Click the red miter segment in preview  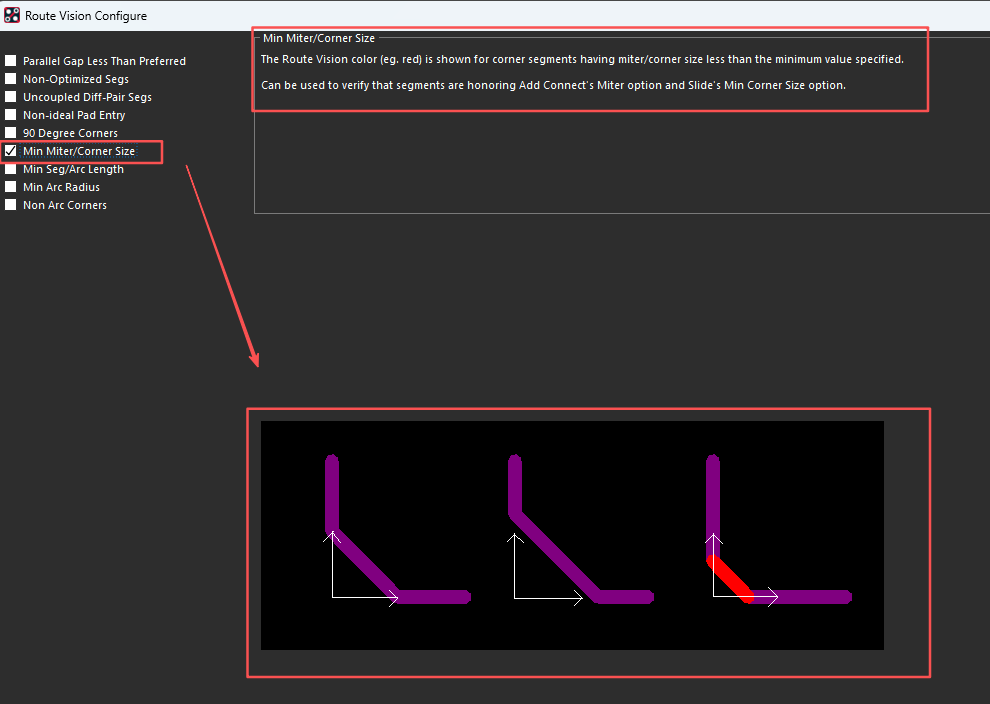click(730, 580)
